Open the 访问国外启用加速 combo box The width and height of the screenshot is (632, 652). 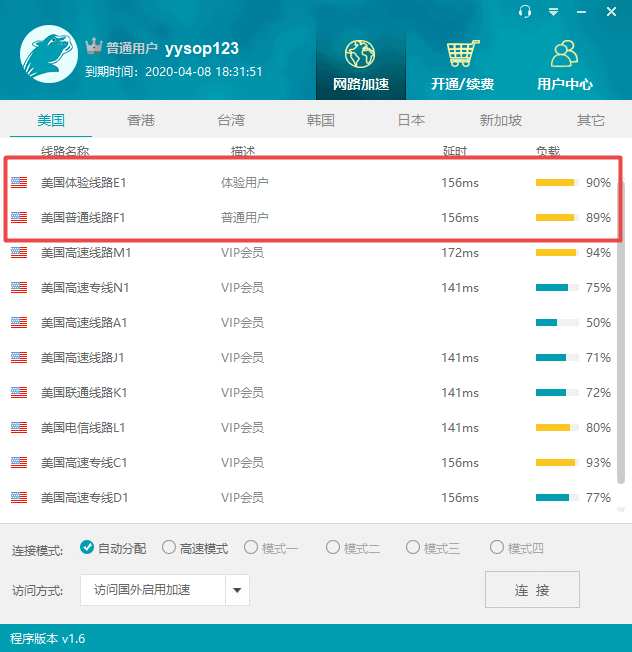point(154,590)
